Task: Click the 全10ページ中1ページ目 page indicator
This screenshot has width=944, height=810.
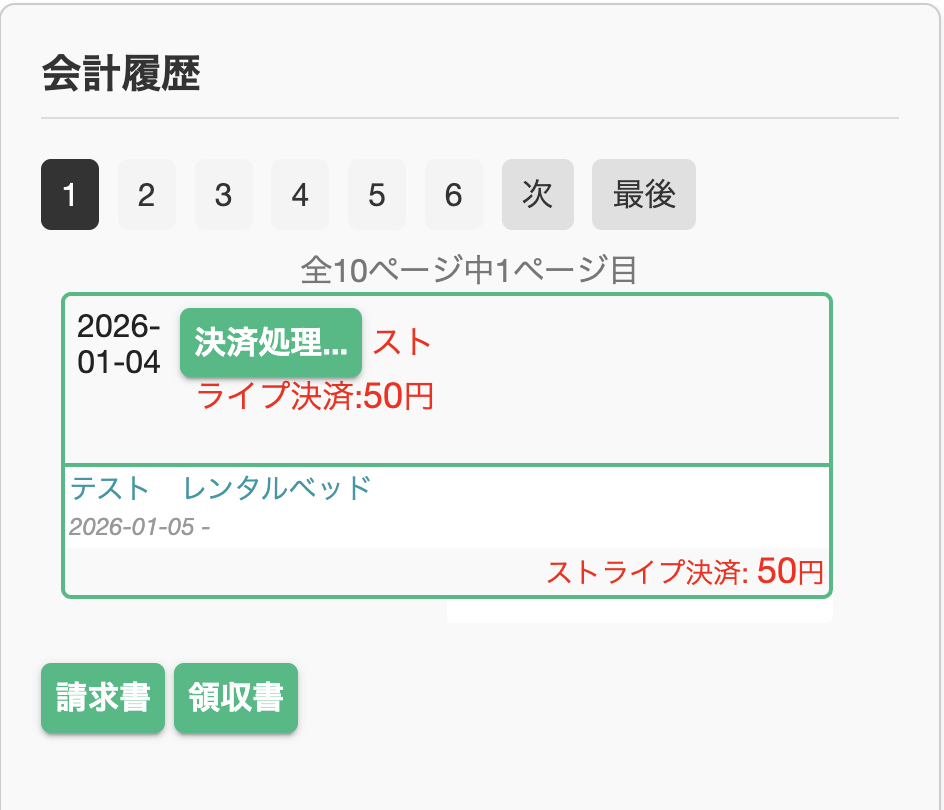Action: pyautogui.click(x=469, y=269)
